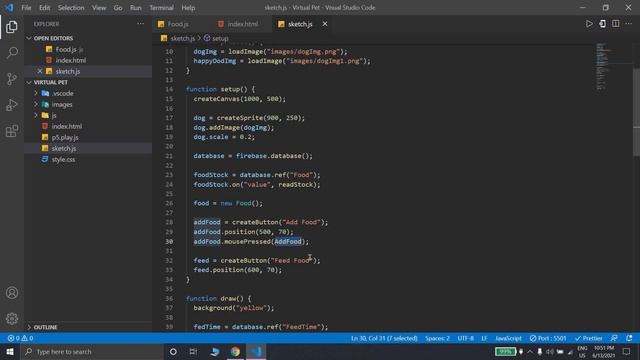This screenshot has height=360, width=640.
Task: Open Explorer panel ellipsis menu
Action: click(140, 24)
